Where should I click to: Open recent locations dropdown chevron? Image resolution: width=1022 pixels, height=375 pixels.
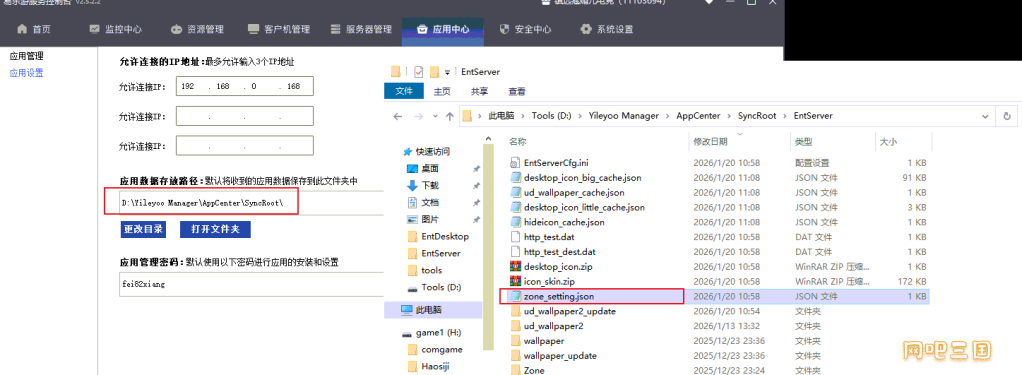click(x=435, y=117)
